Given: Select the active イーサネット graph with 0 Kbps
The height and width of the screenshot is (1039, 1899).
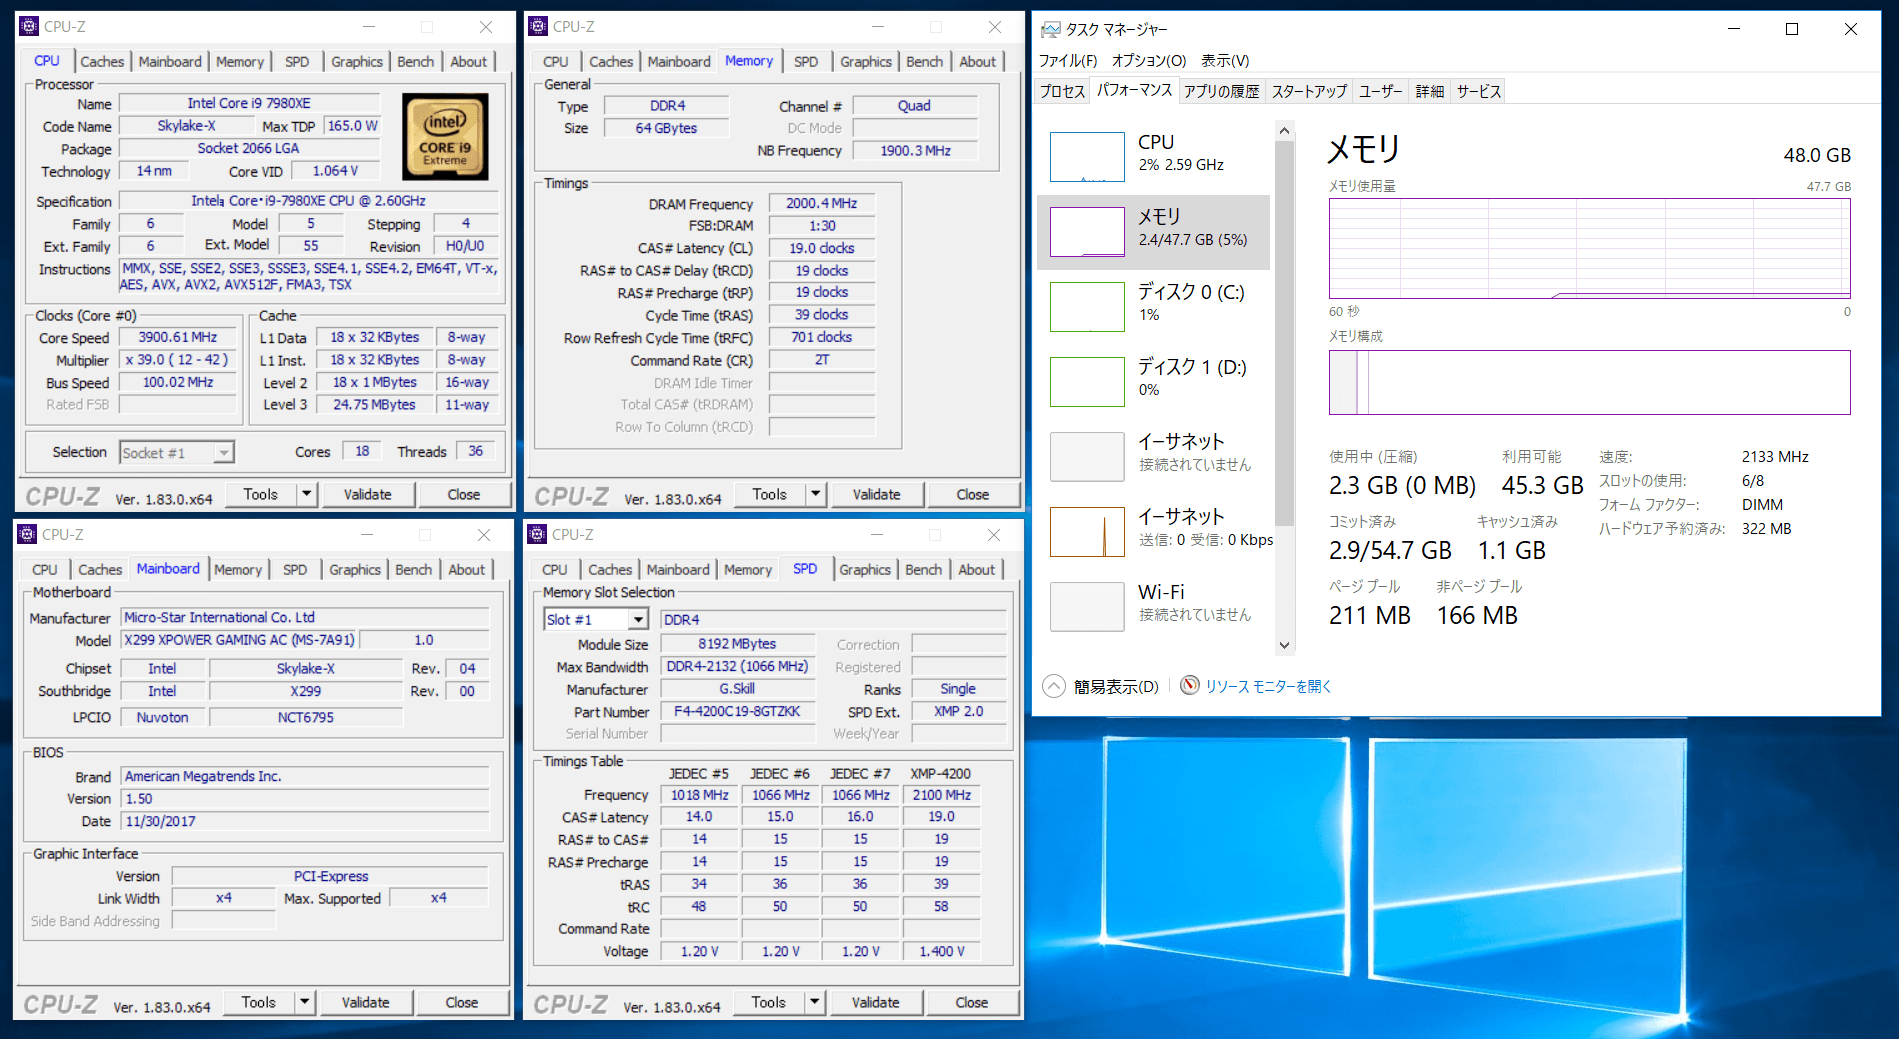Looking at the screenshot, I should click(x=1087, y=532).
